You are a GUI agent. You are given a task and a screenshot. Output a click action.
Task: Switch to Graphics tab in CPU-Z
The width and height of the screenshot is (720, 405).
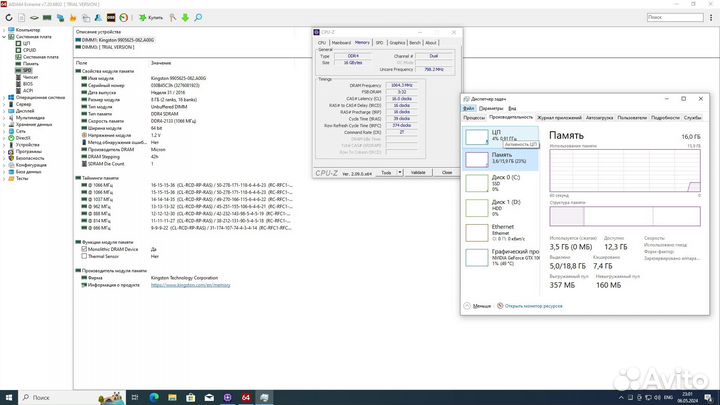397,43
